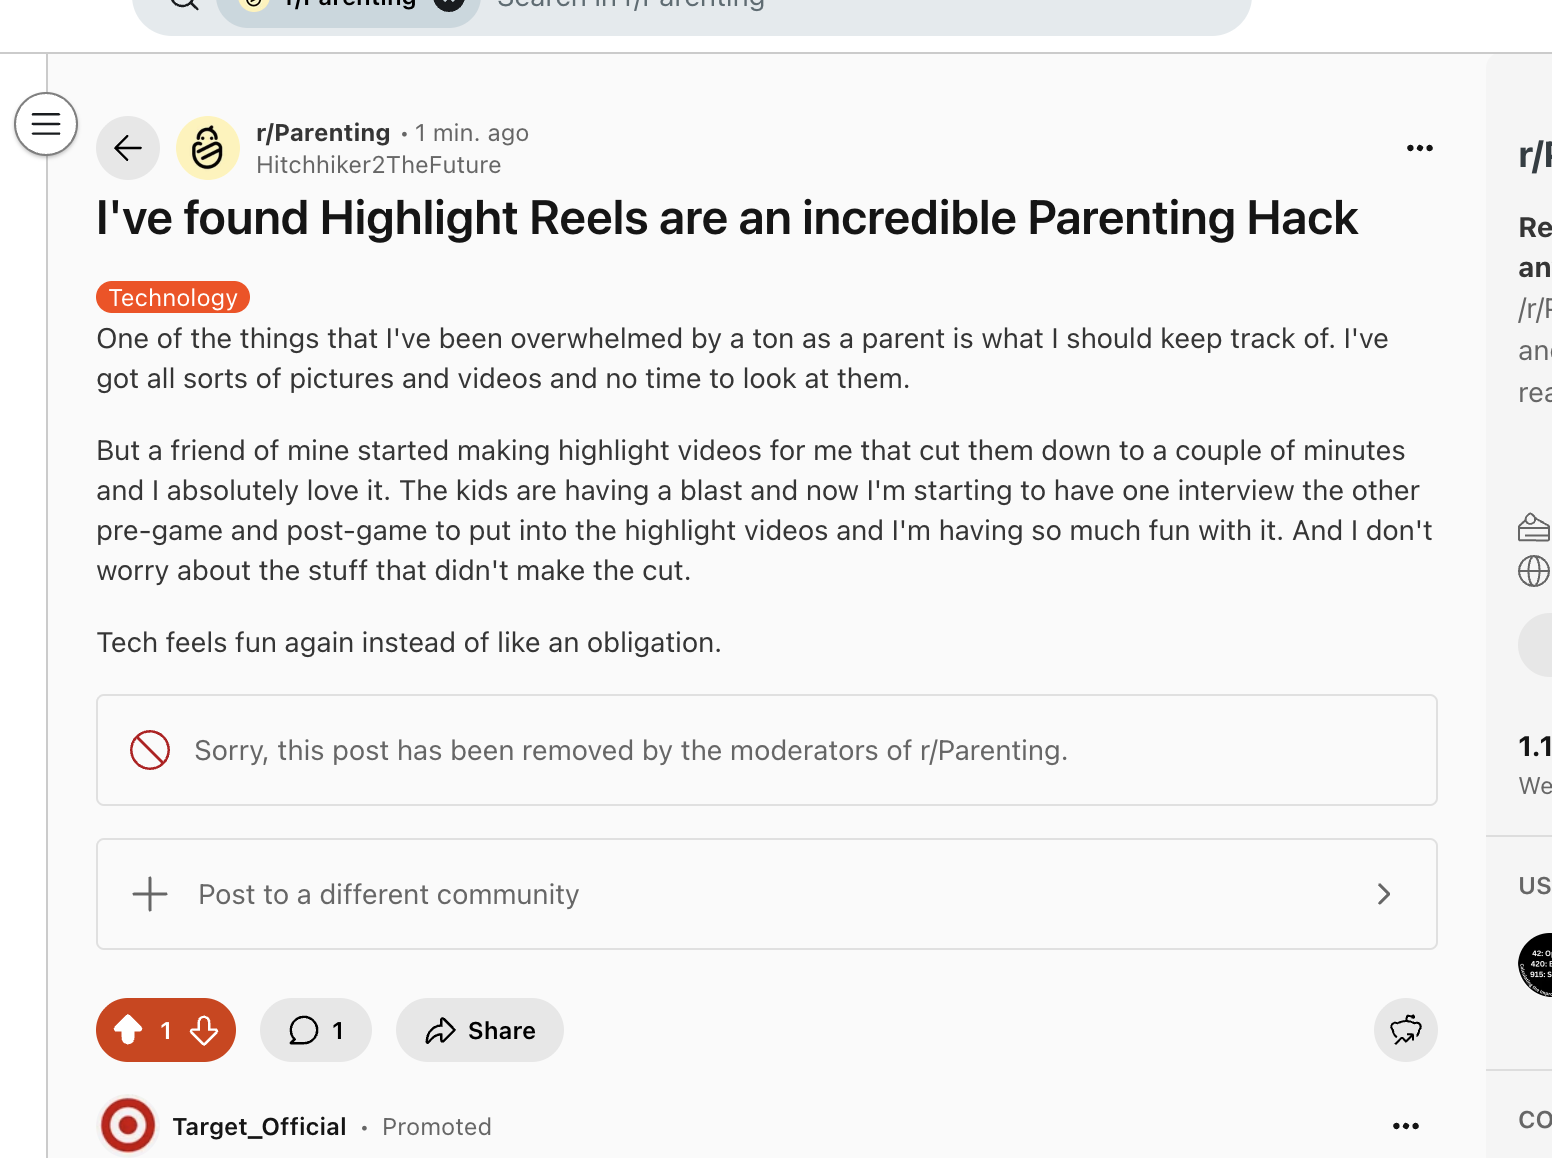
Task: Select the Technology flair tag
Action: 173,298
